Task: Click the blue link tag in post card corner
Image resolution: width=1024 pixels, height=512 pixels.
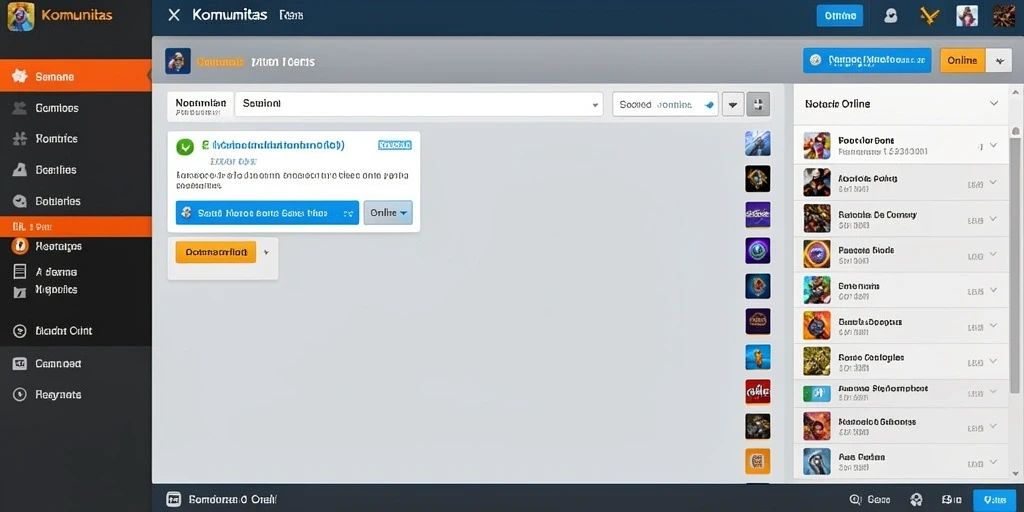Action: 395,145
